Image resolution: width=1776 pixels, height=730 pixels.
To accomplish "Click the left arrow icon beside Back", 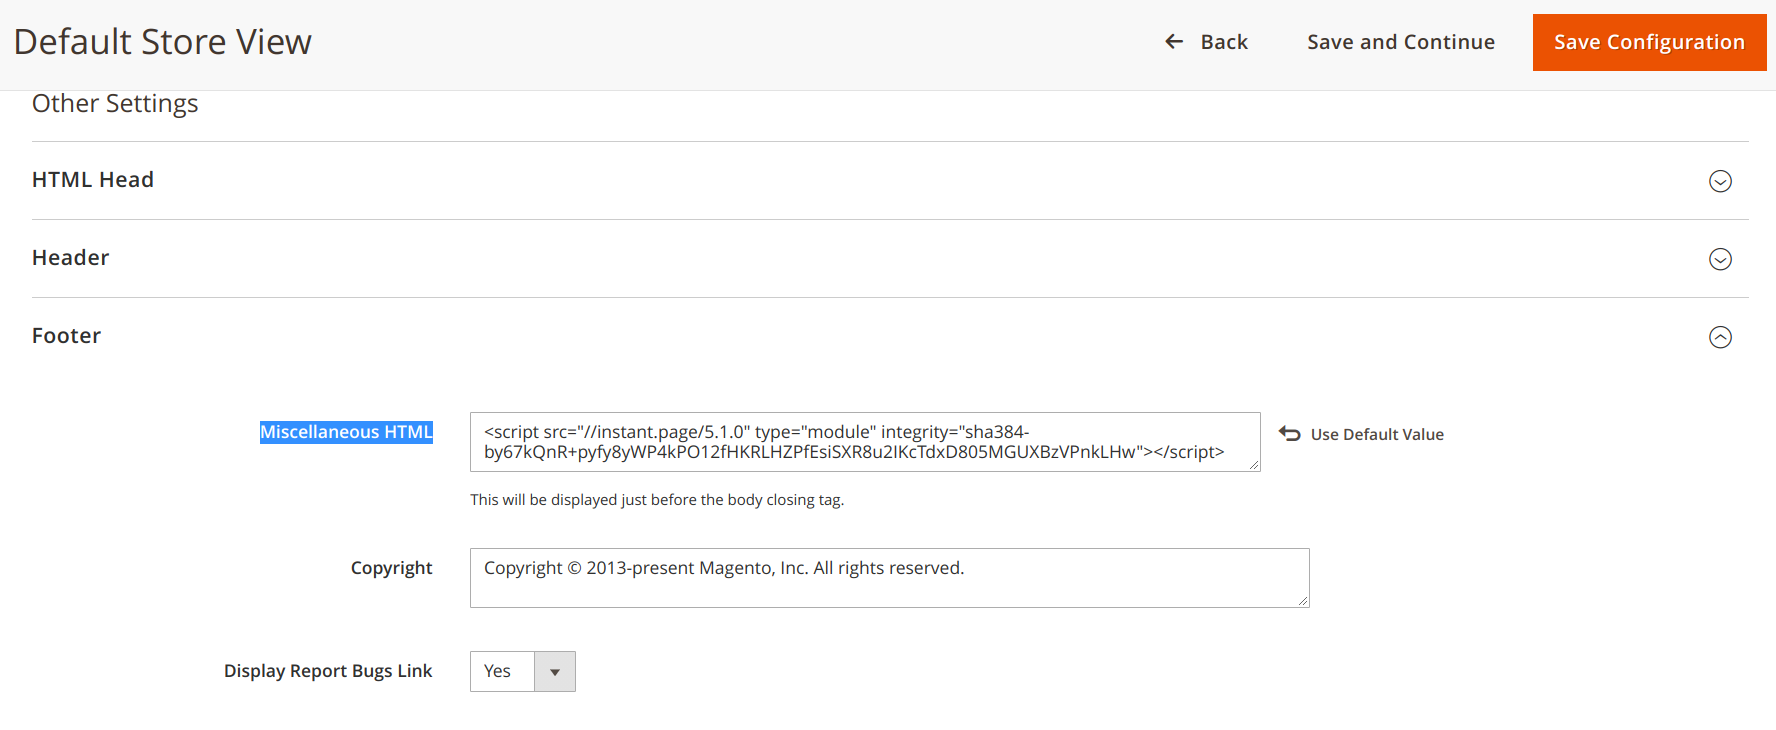I will (1174, 42).
